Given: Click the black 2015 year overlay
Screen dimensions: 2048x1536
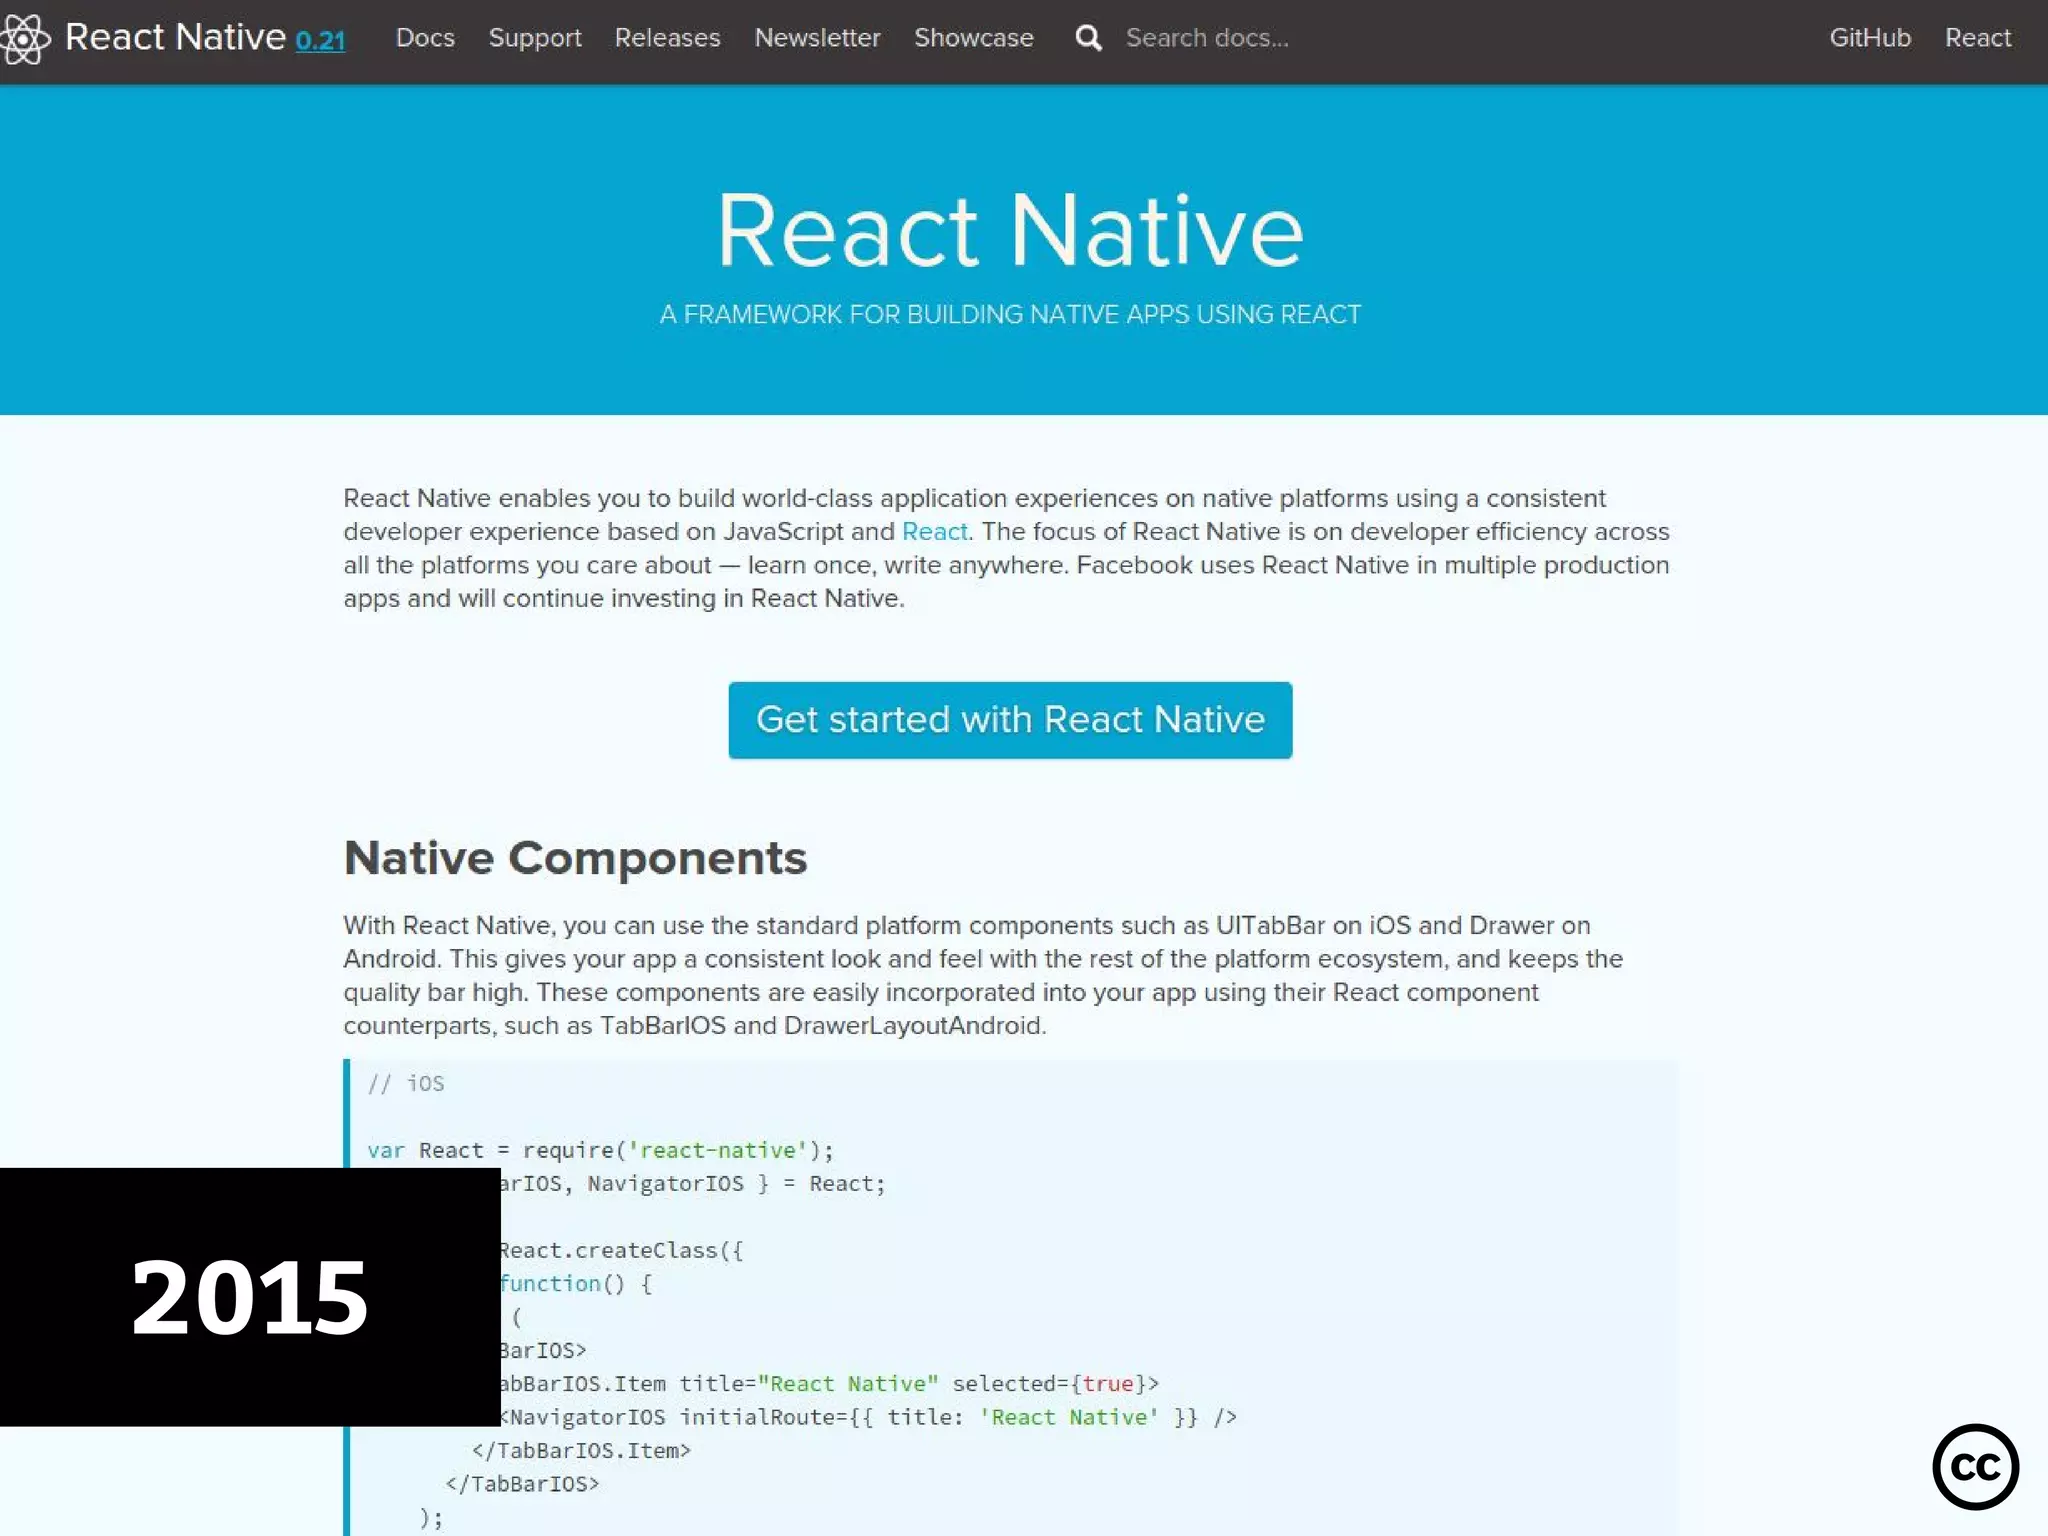Looking at the screenshot, I should click(x=250, y=1296).
